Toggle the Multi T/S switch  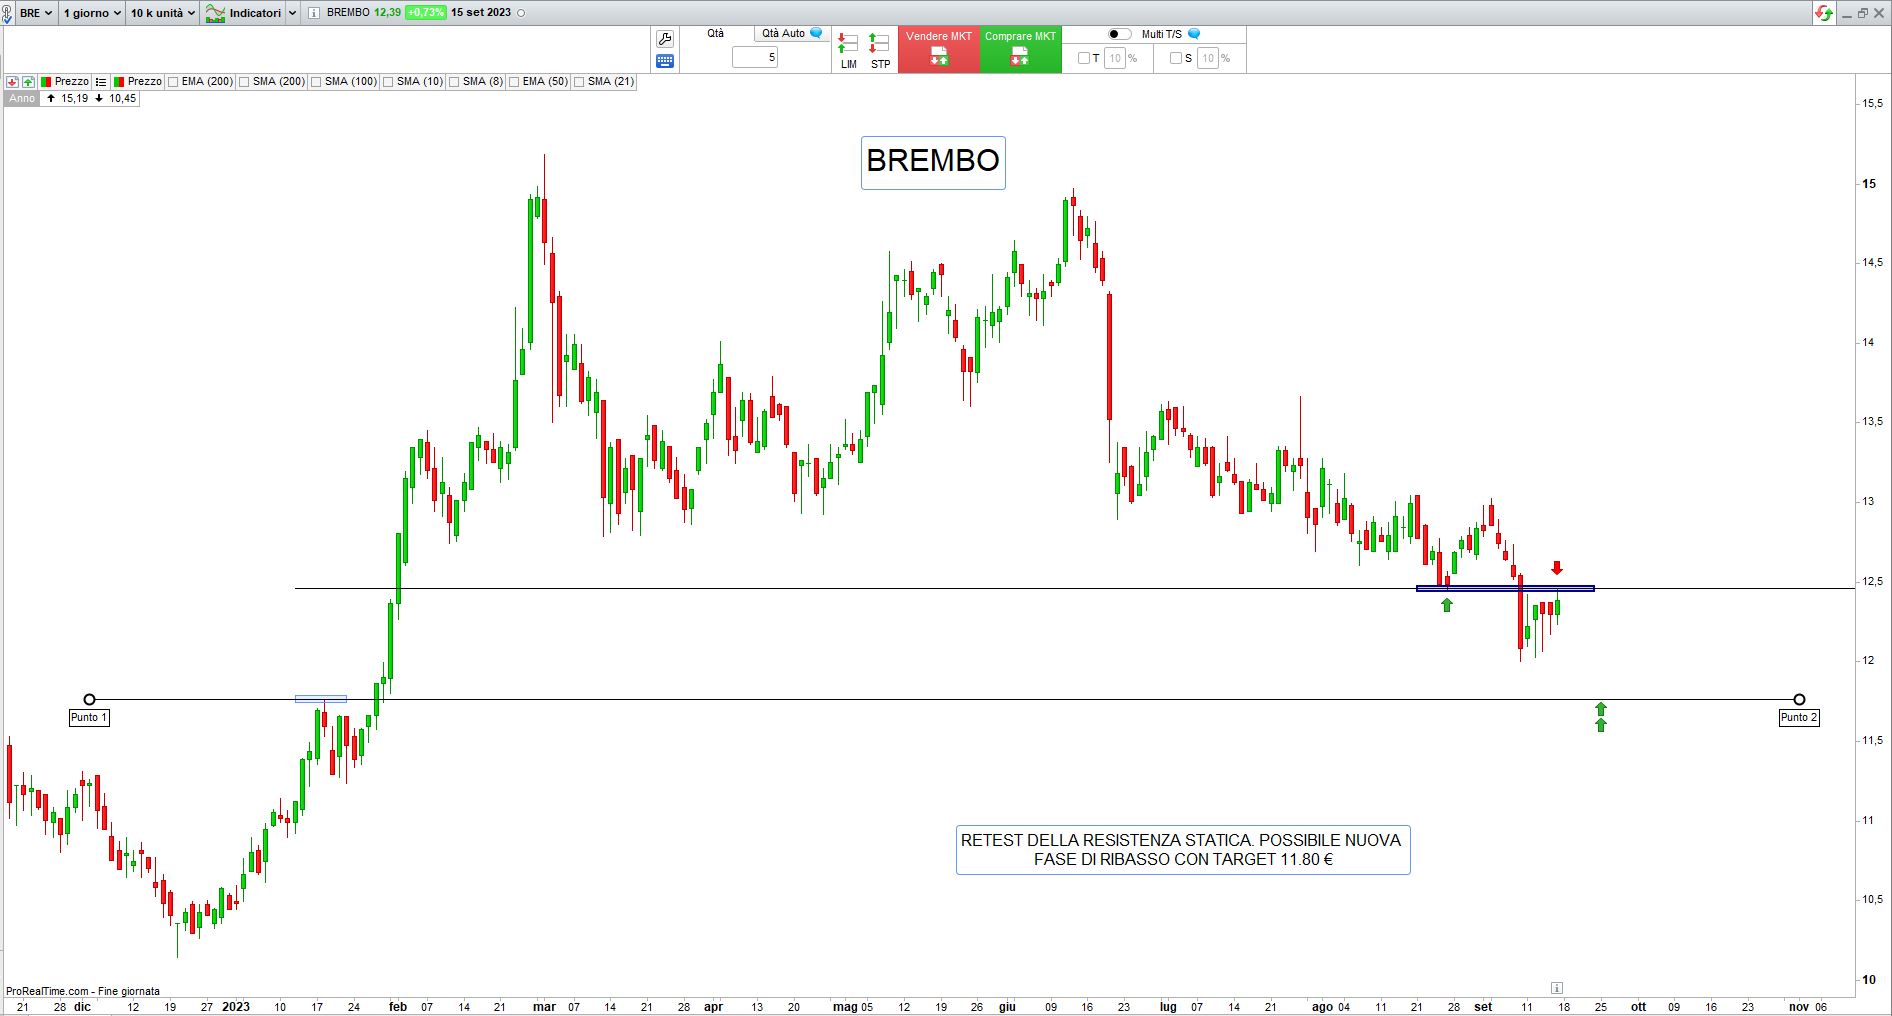[1120, 34]
